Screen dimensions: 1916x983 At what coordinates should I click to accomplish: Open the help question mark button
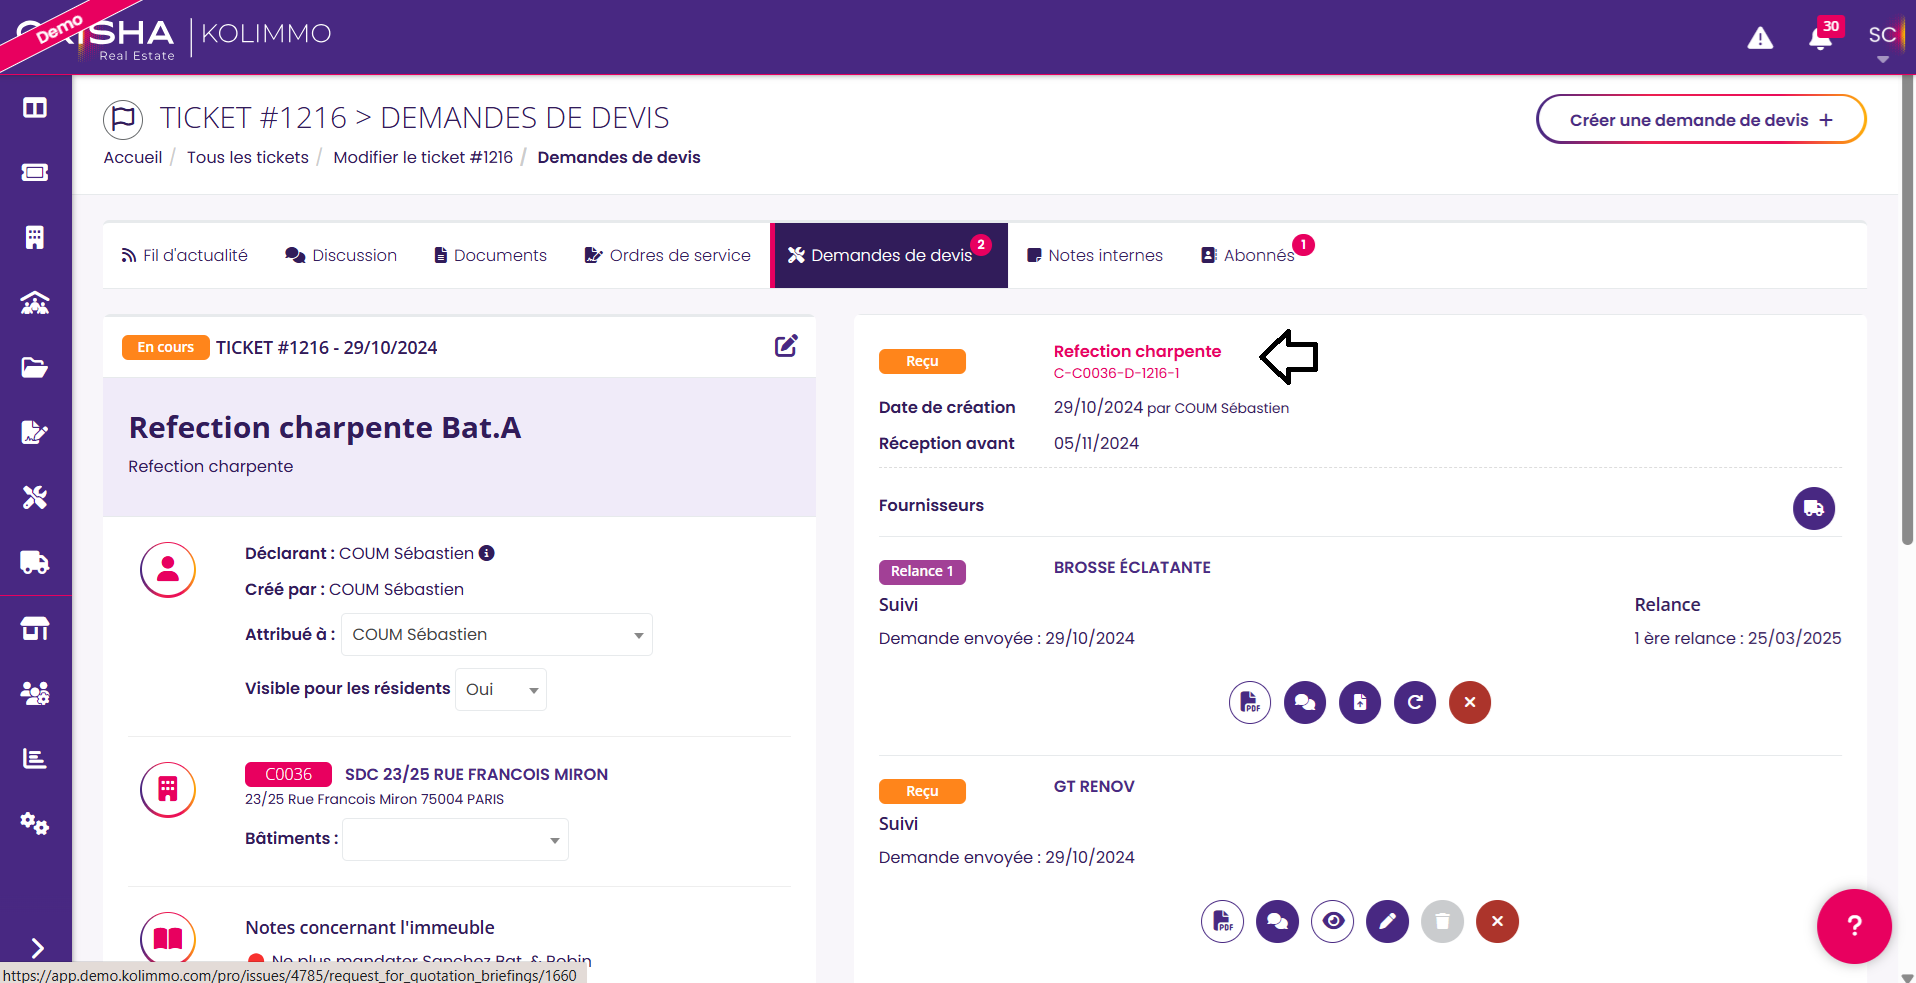[x=1854, y=926]
